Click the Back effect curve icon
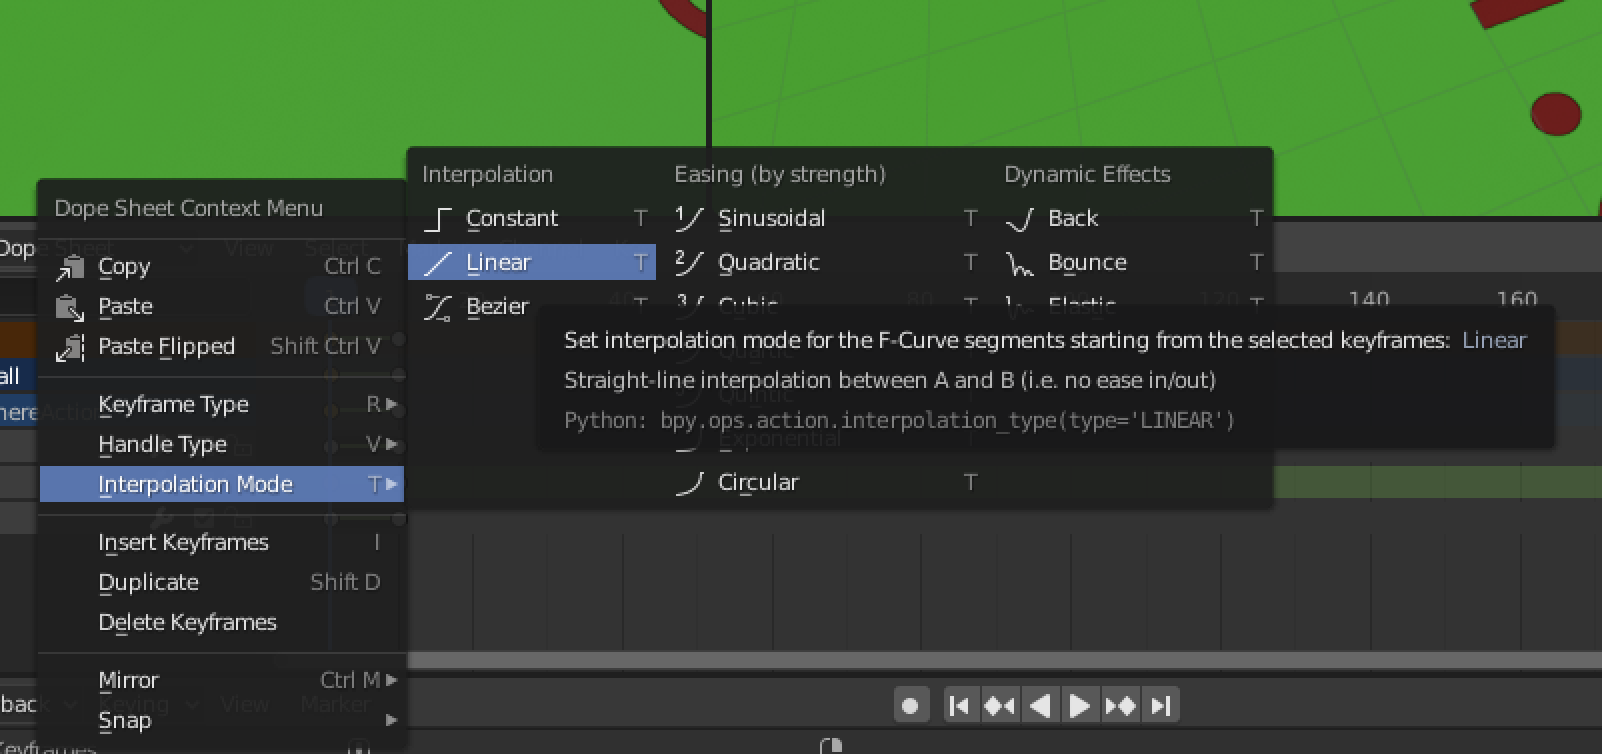The height and width of the screenshot is (754, 1602). pyautogui.click(x=1019, y=219)
